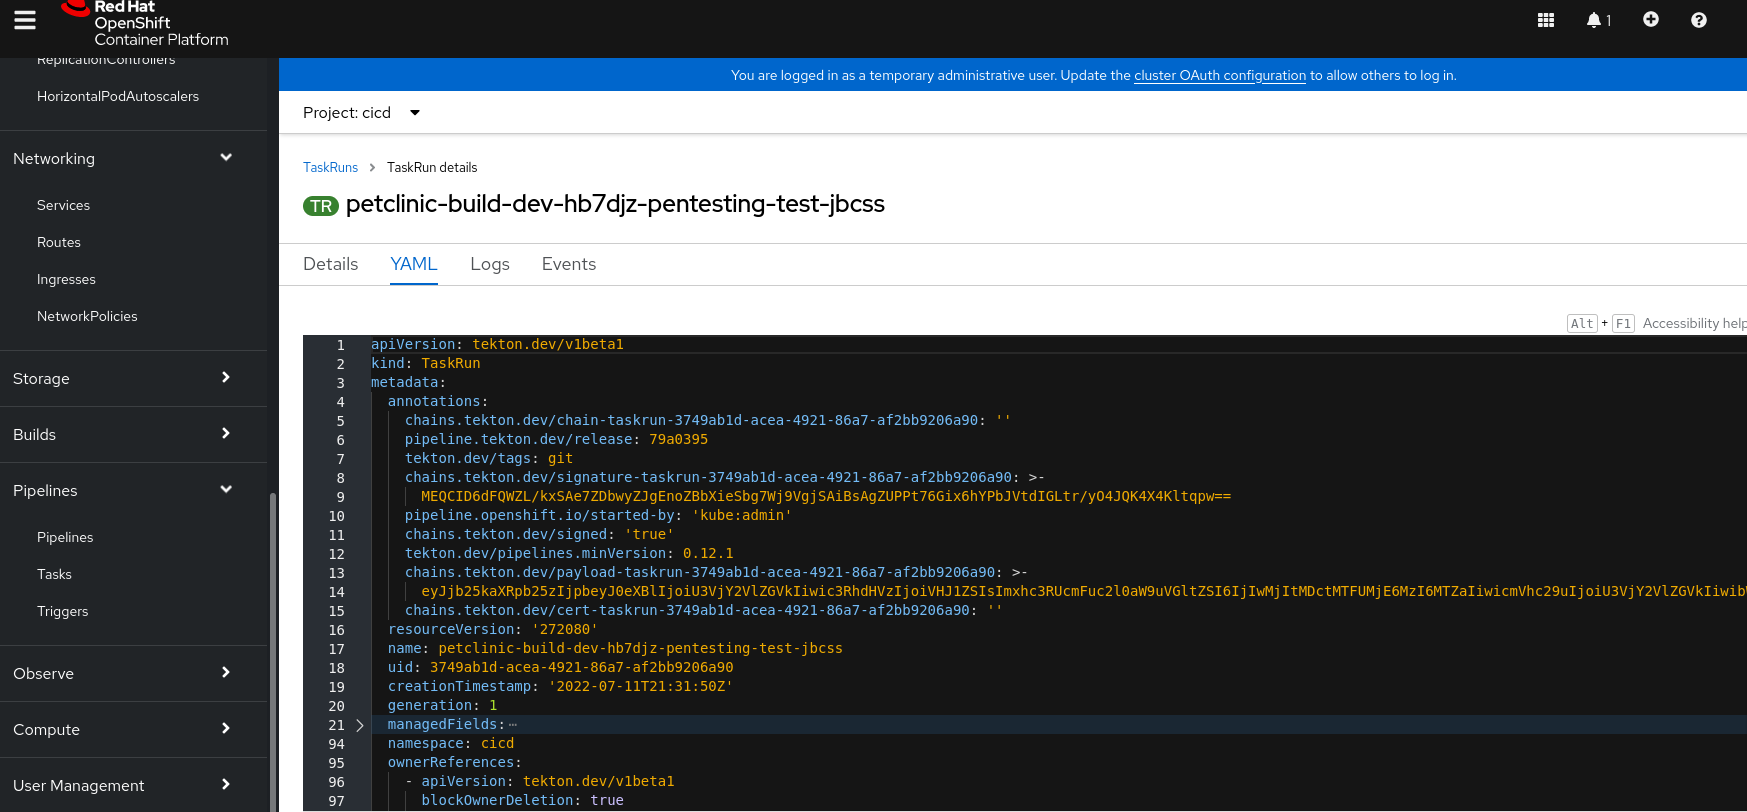Click 'tekton.dev/tags: git' line

(x=489, y=458)
